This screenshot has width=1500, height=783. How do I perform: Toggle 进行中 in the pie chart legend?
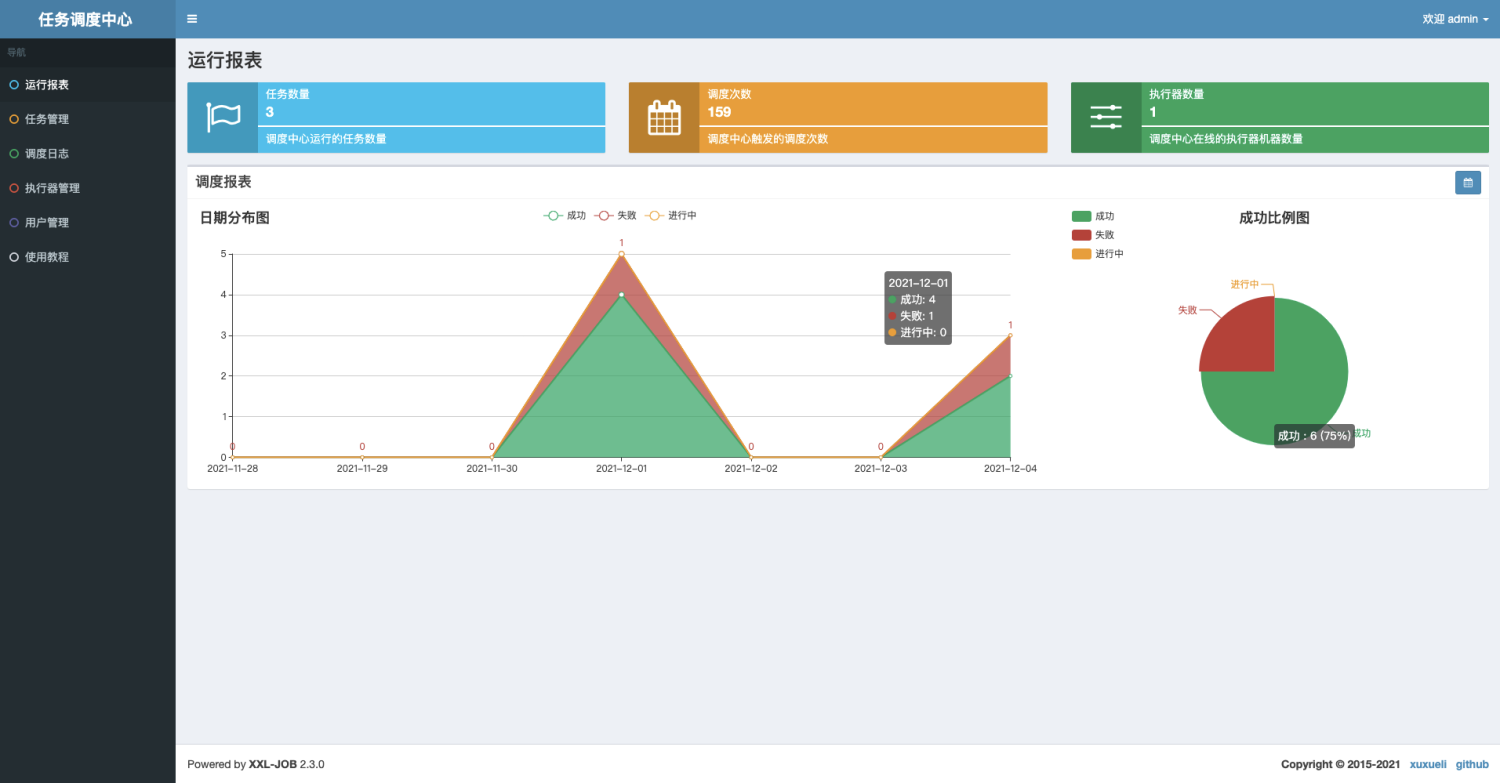(1098, 254)
